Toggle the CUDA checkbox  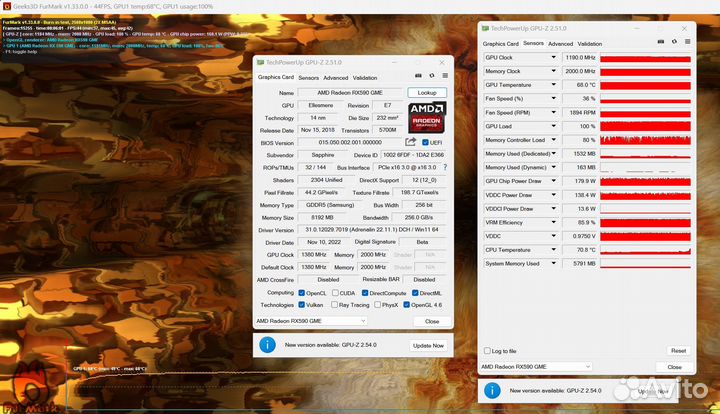(335, 293)
